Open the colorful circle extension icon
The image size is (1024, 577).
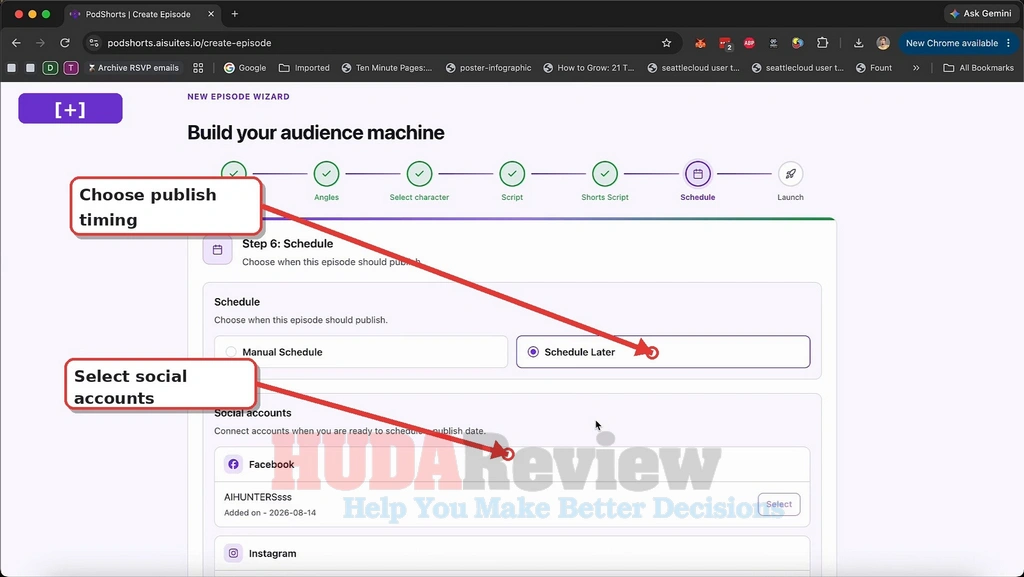tap(797, 43)
